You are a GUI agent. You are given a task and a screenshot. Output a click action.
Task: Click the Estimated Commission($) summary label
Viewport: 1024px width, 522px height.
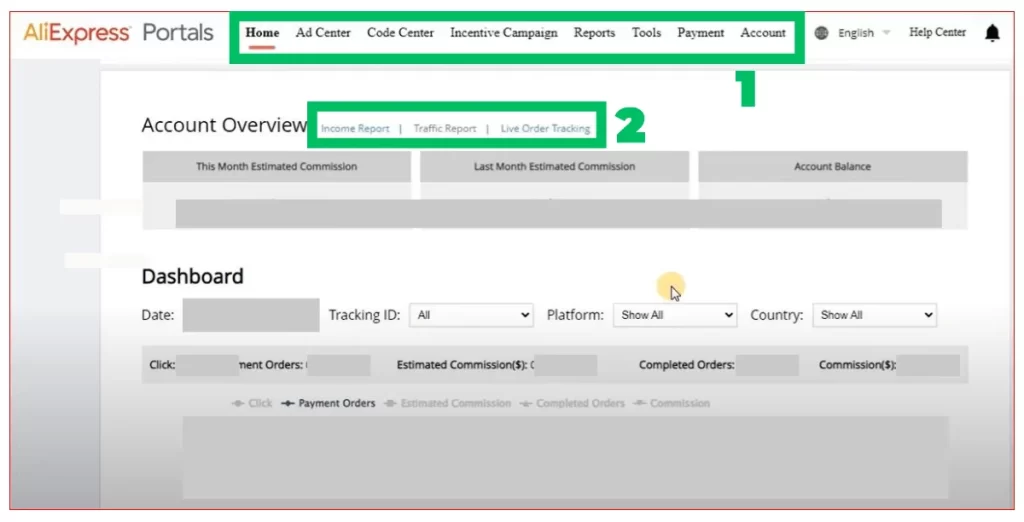462,365
